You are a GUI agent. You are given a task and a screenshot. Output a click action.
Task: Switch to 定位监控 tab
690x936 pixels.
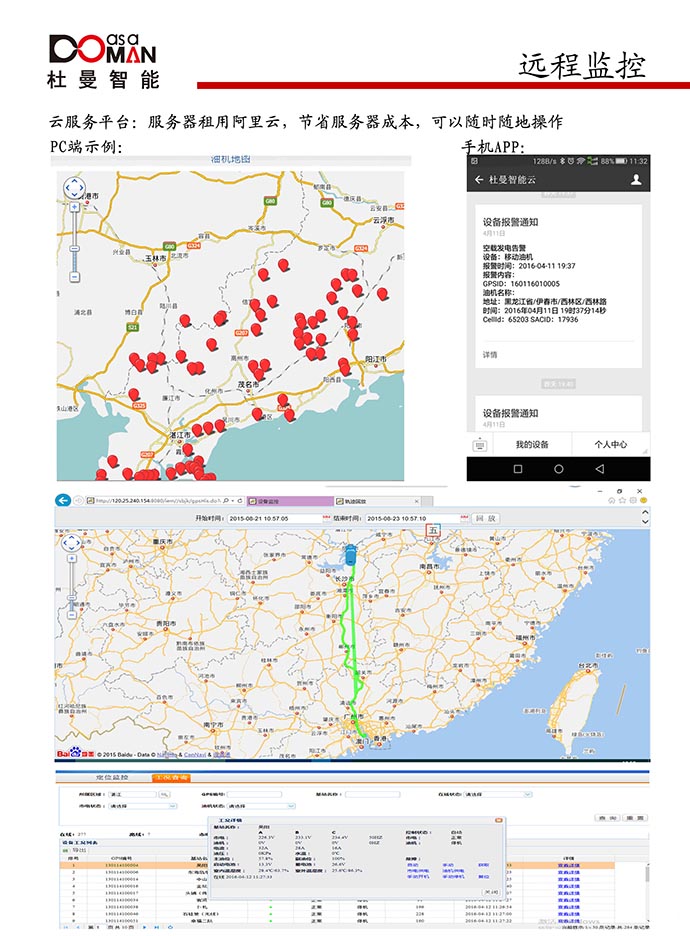(111, 777)
